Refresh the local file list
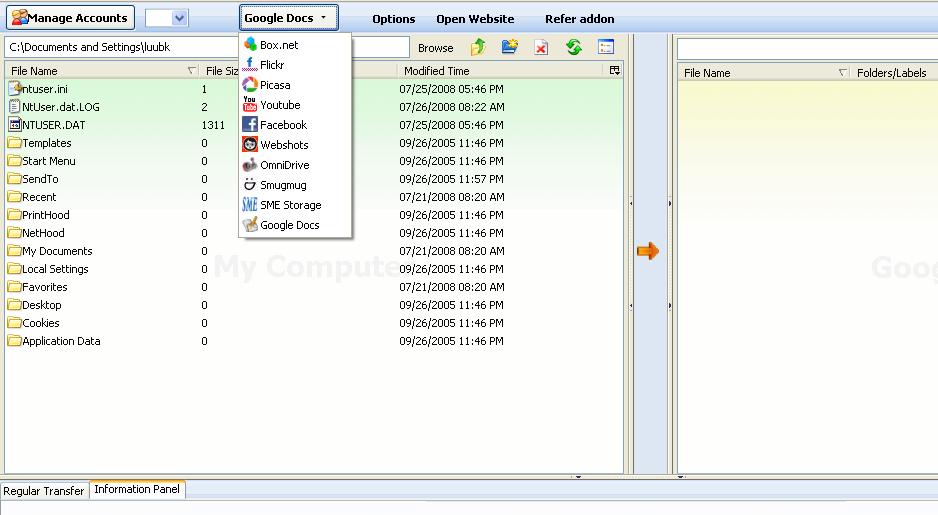The image size is (938, 515). (x=574, y=47)
